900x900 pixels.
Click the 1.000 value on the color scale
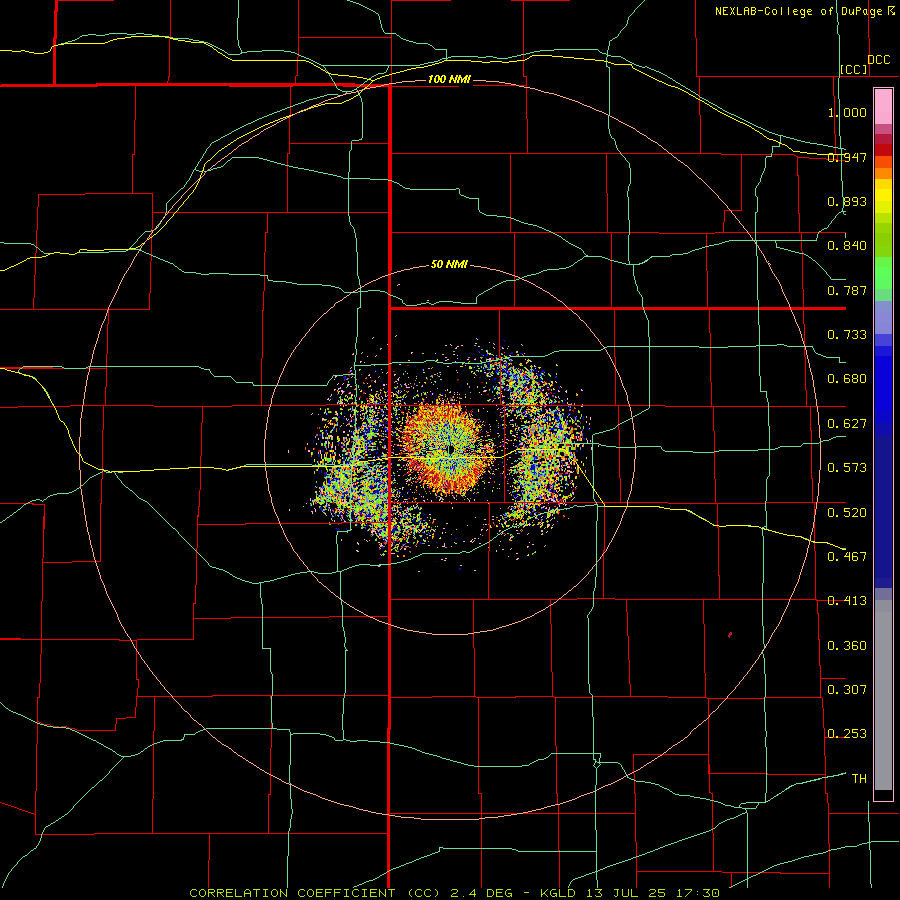point(847,112)
